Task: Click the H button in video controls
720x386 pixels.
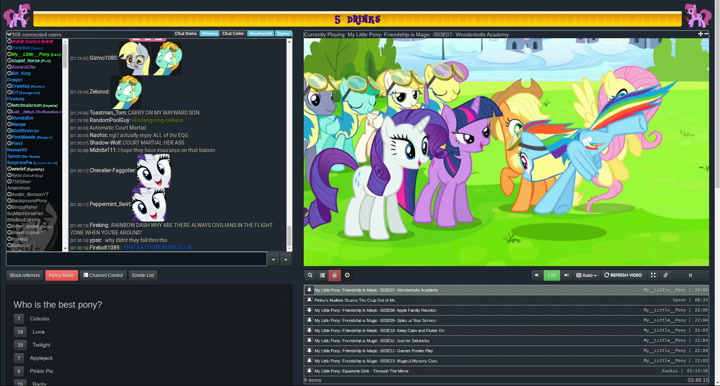Action: (x=690, y=275)
